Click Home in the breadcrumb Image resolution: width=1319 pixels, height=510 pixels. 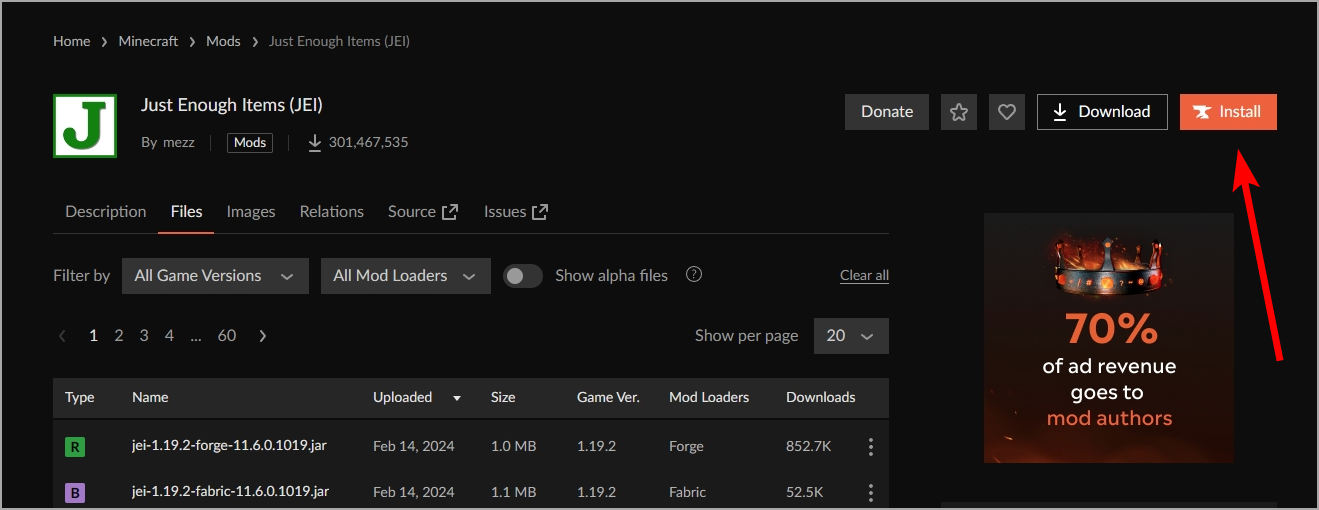[72, 41]
